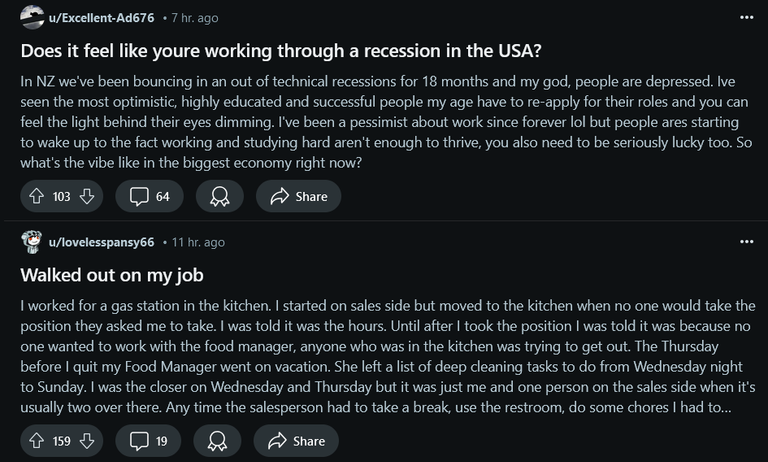Open post titled 'Does it feel like youre working through a recession'
This screenshot has width=768, height=462.
[x=281, y=50]
